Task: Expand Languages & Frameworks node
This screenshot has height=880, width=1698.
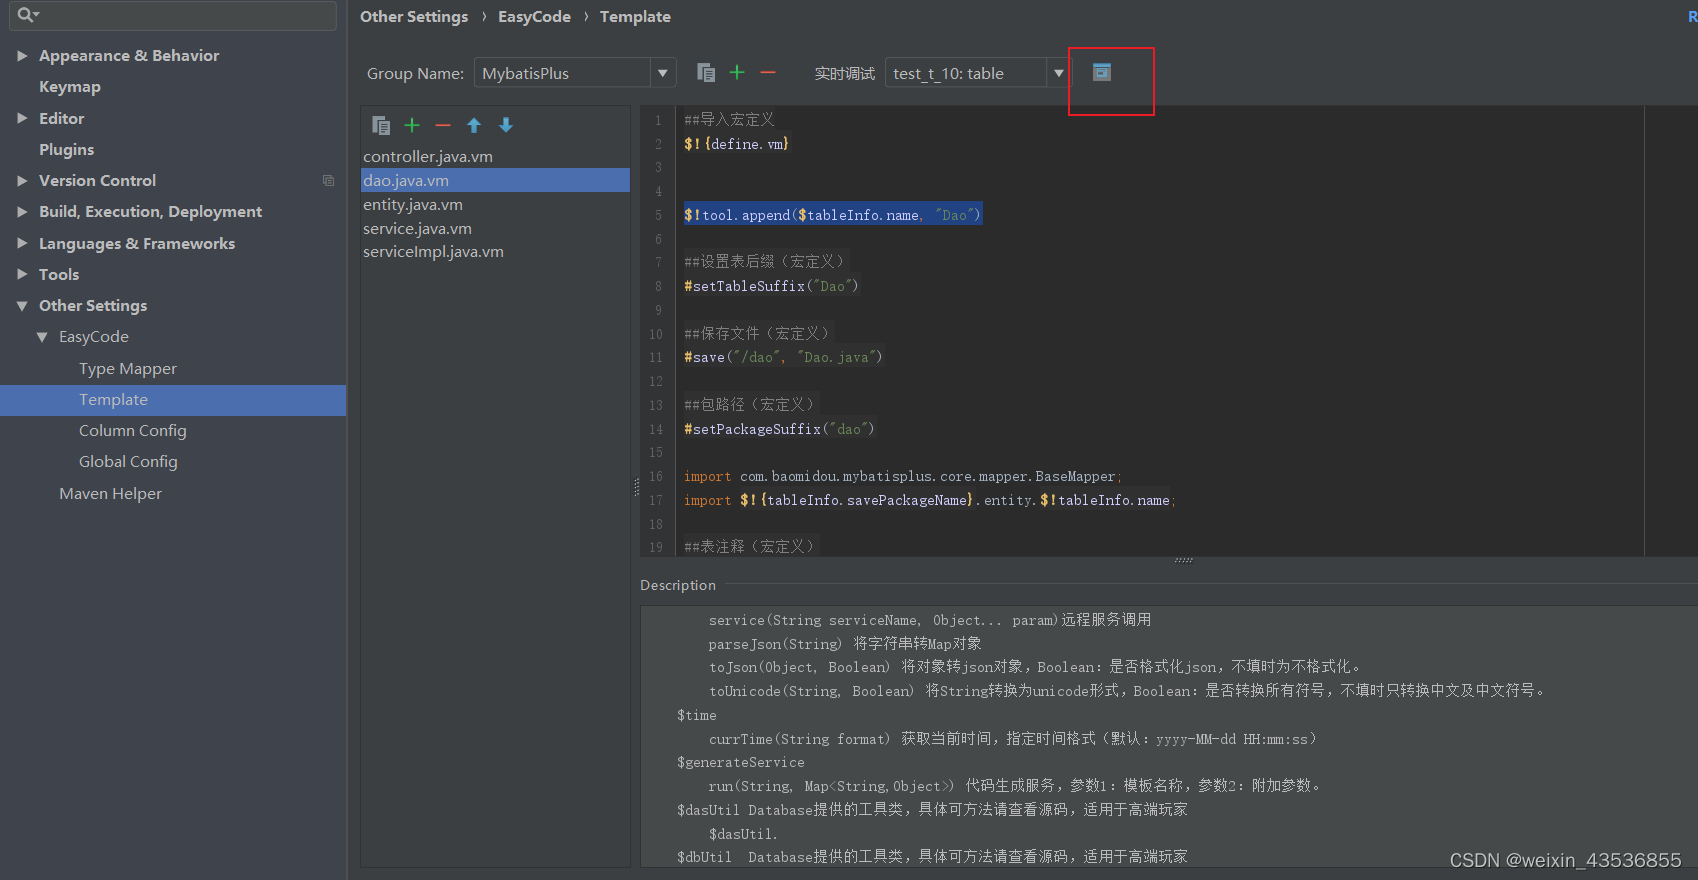Action: coord(22,243)
